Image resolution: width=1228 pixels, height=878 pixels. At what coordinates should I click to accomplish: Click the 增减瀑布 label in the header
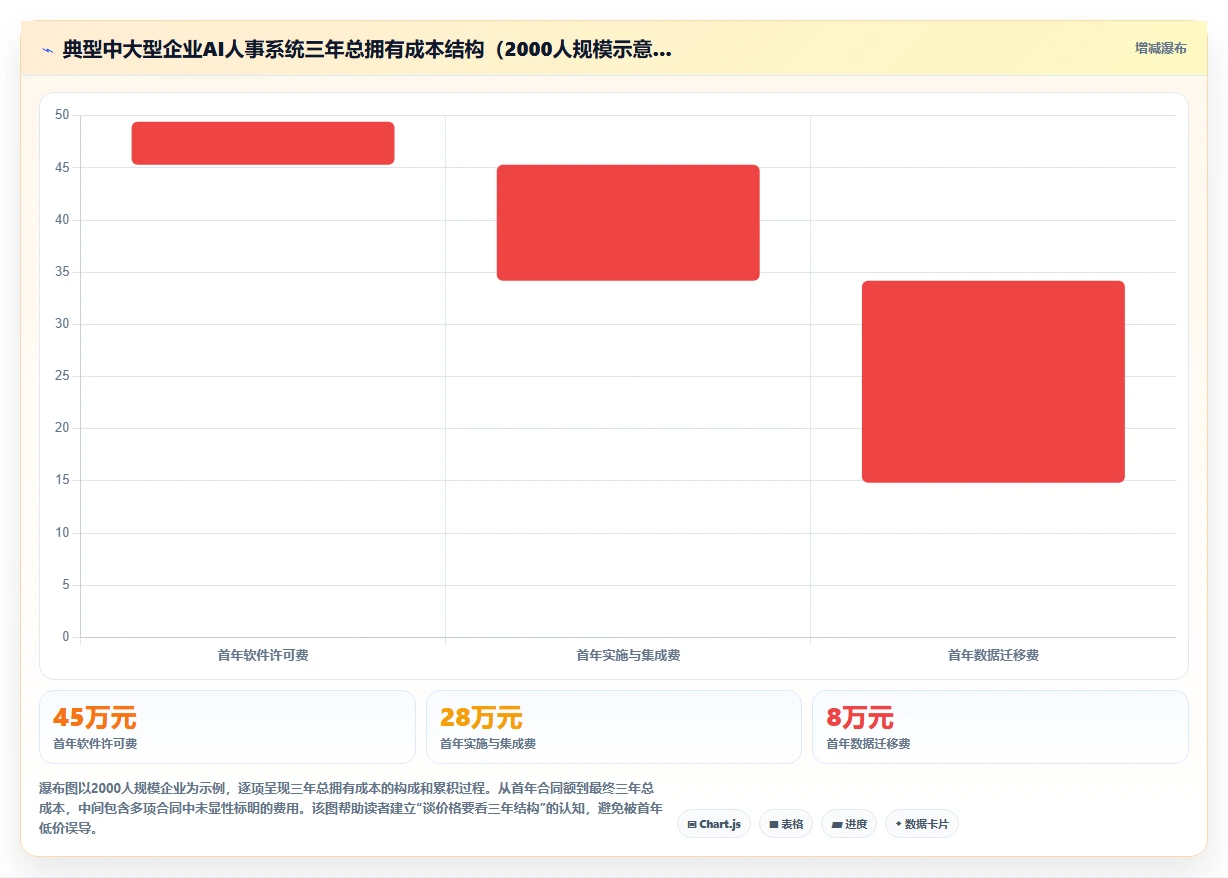[1160, 48]
